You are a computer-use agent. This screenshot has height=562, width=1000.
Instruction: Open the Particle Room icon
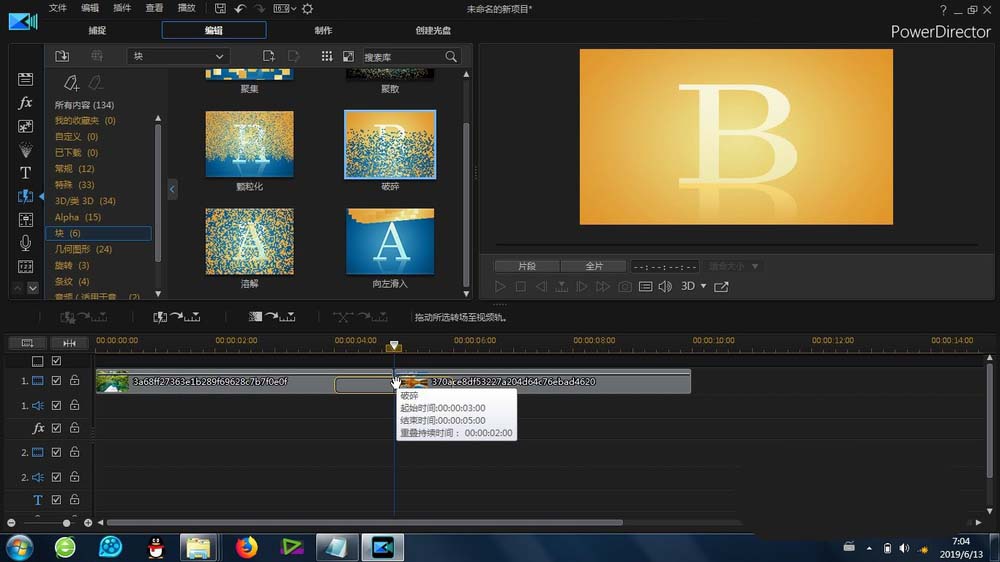click(x=26, y=150)
